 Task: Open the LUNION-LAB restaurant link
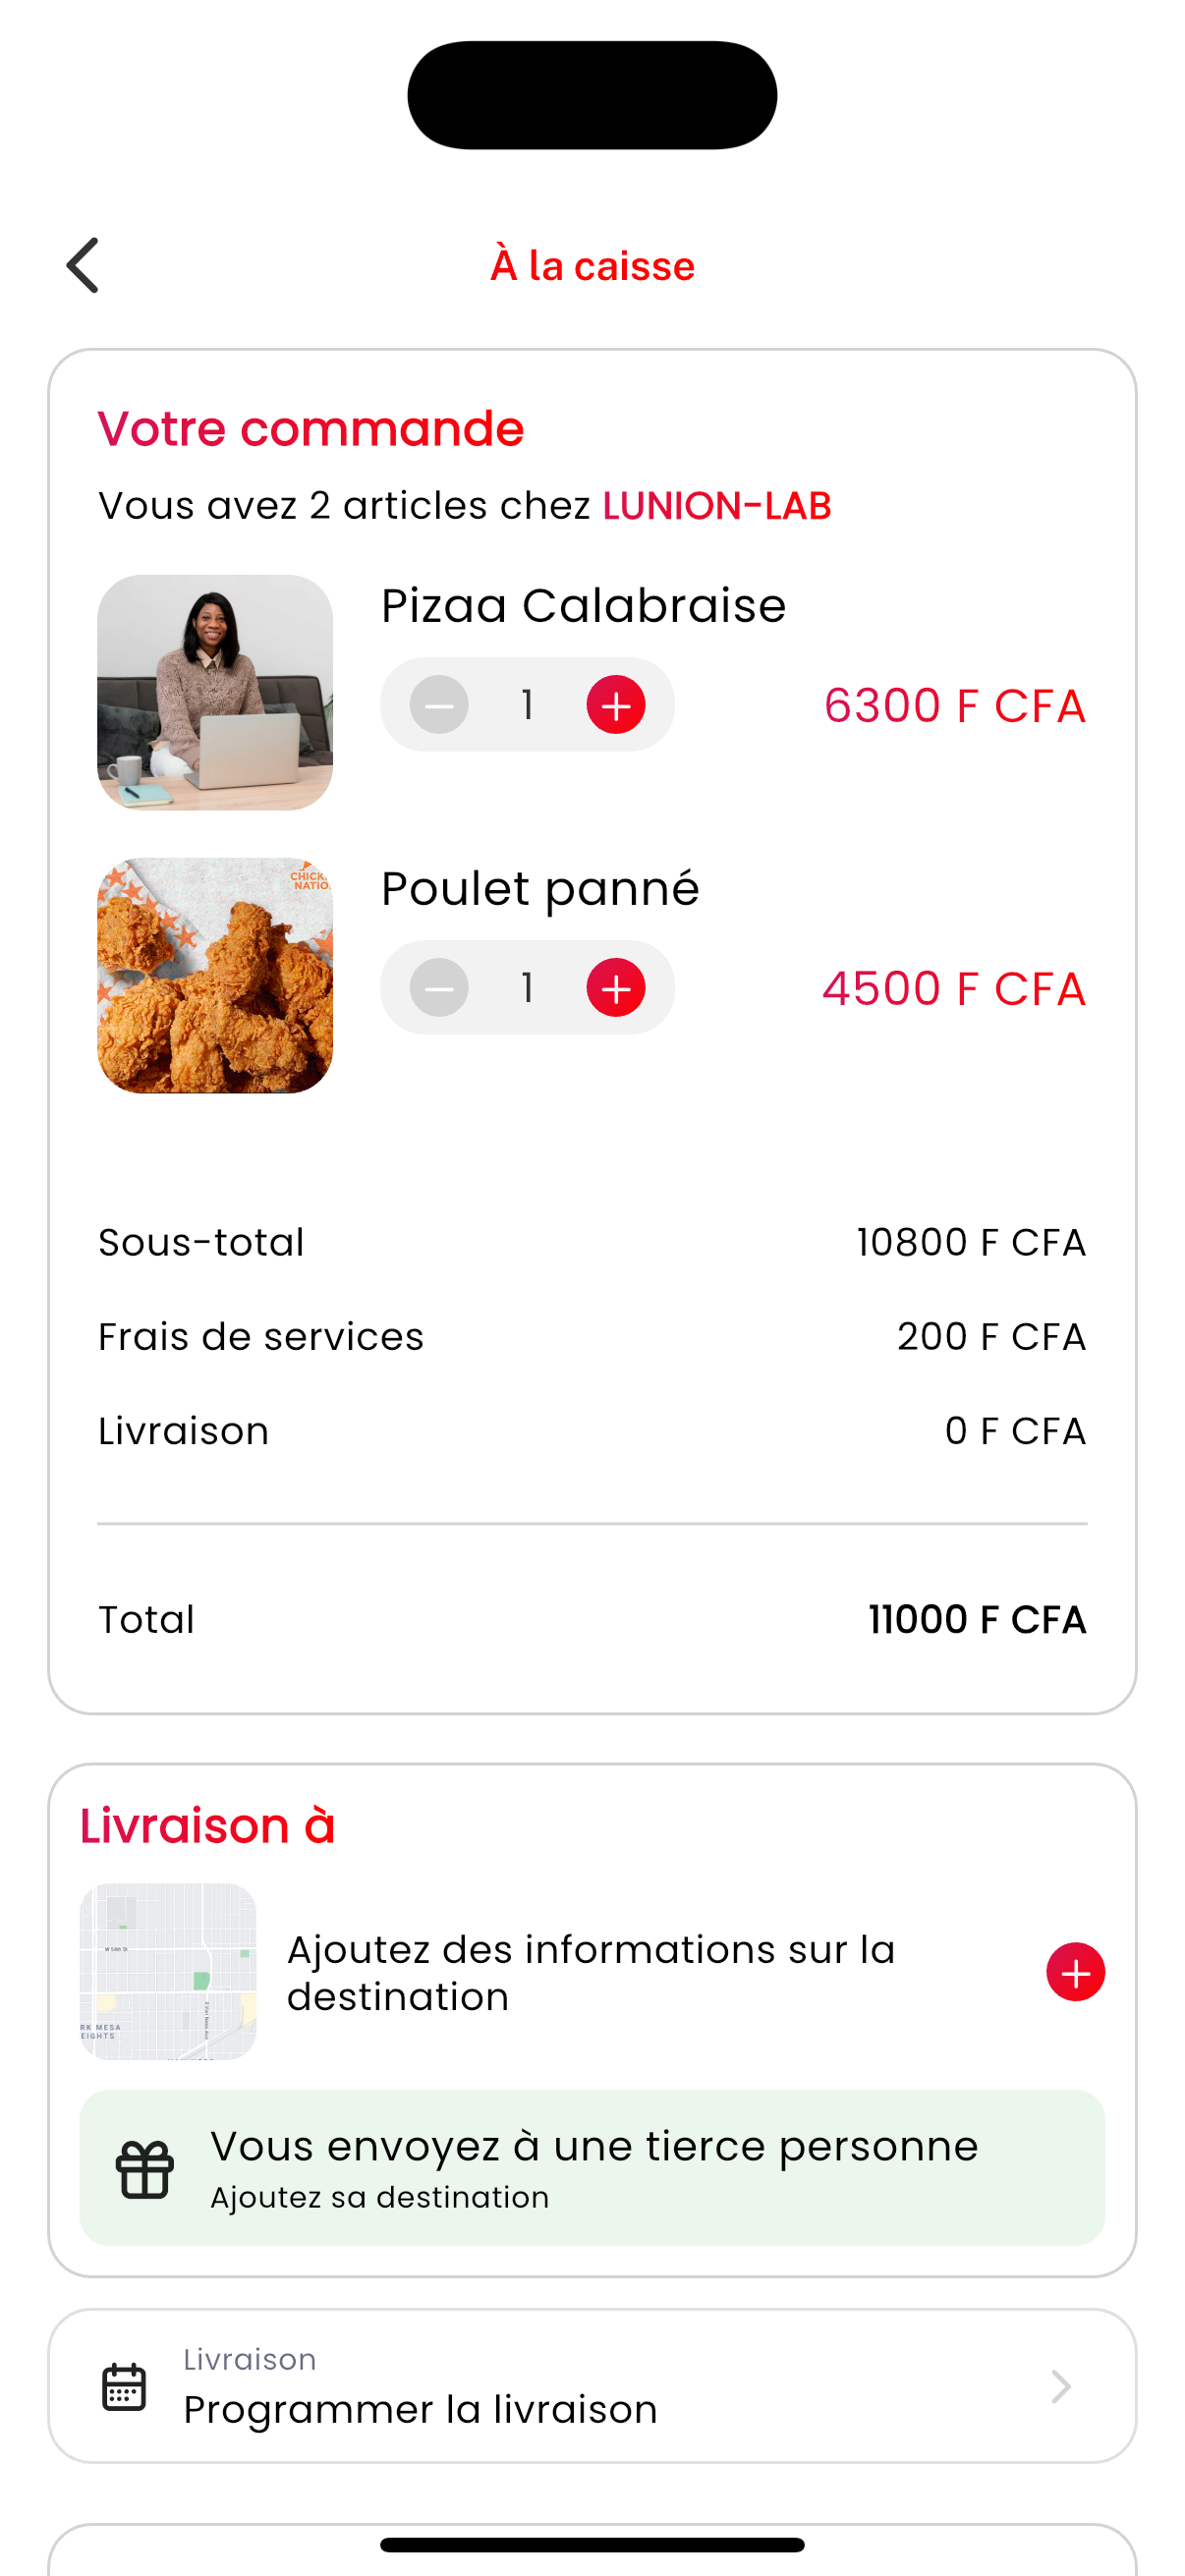pyautogui.click(x=716, y=506)
